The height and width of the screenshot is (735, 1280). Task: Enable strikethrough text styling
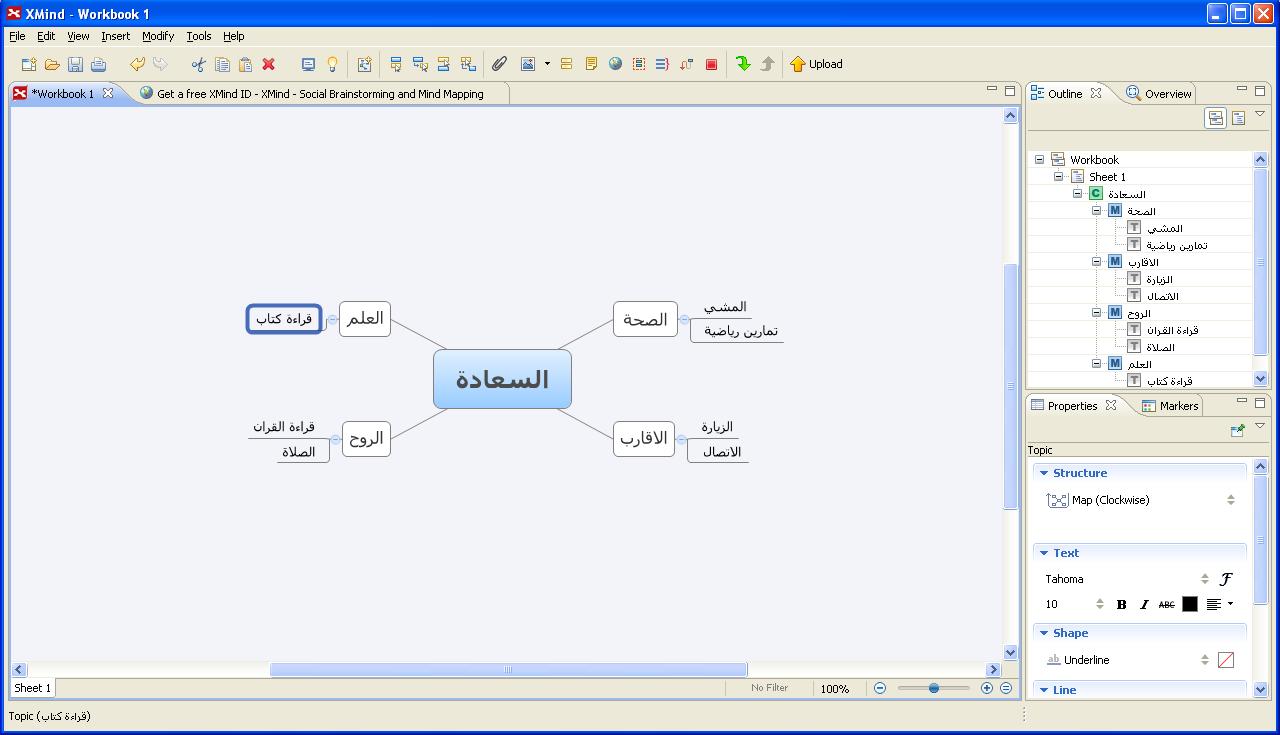tap(1167, 604)
